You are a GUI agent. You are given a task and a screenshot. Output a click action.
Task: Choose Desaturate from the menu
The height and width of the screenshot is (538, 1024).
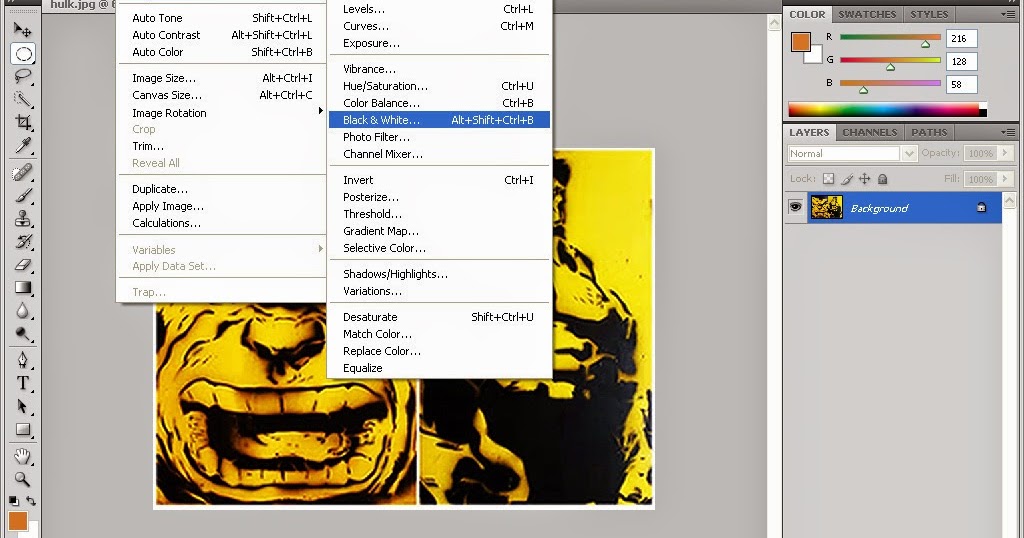(439, 317)
